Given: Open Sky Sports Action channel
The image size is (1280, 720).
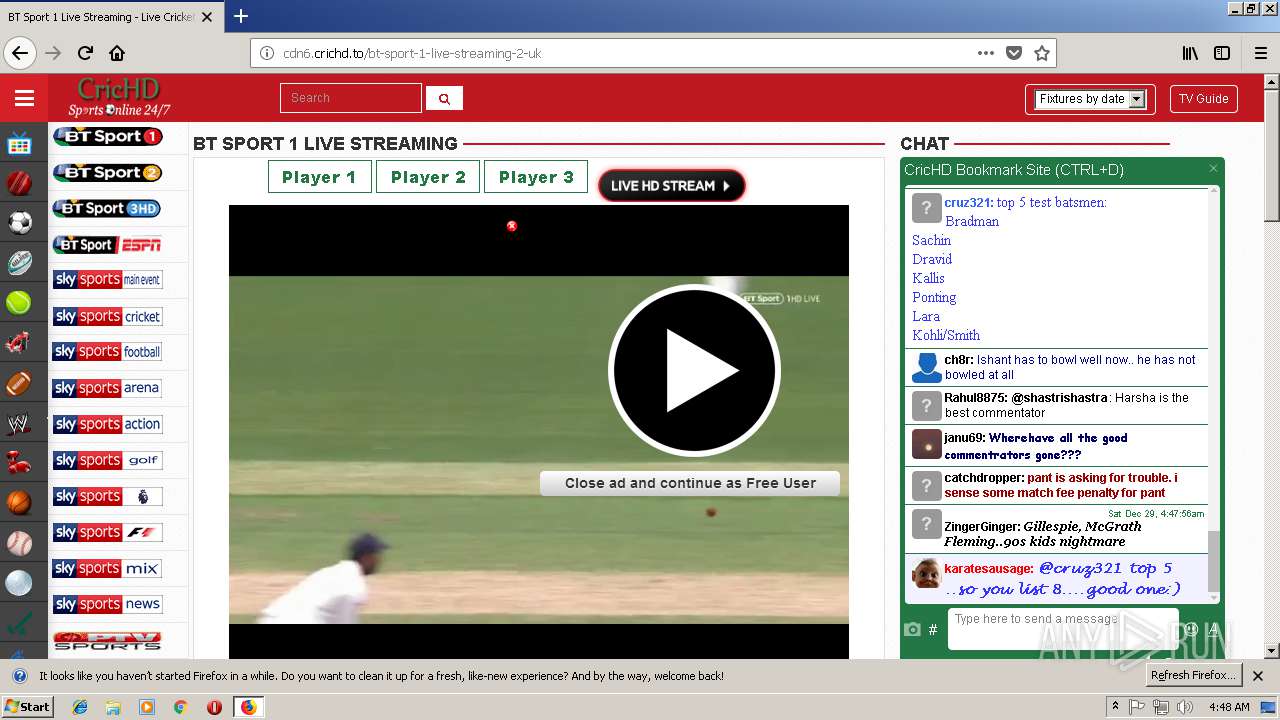Looking at the screenshot, I should (x=107, y=424).
